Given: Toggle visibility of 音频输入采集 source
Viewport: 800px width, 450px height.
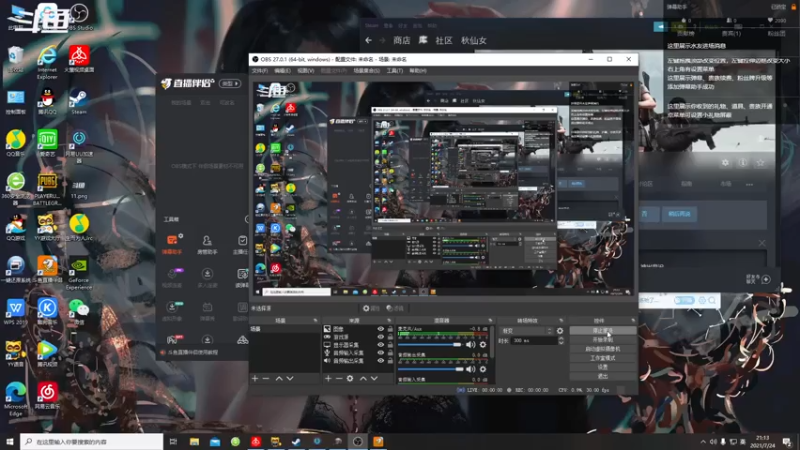Looking at the screenshot, I should (x=380, y=353).
